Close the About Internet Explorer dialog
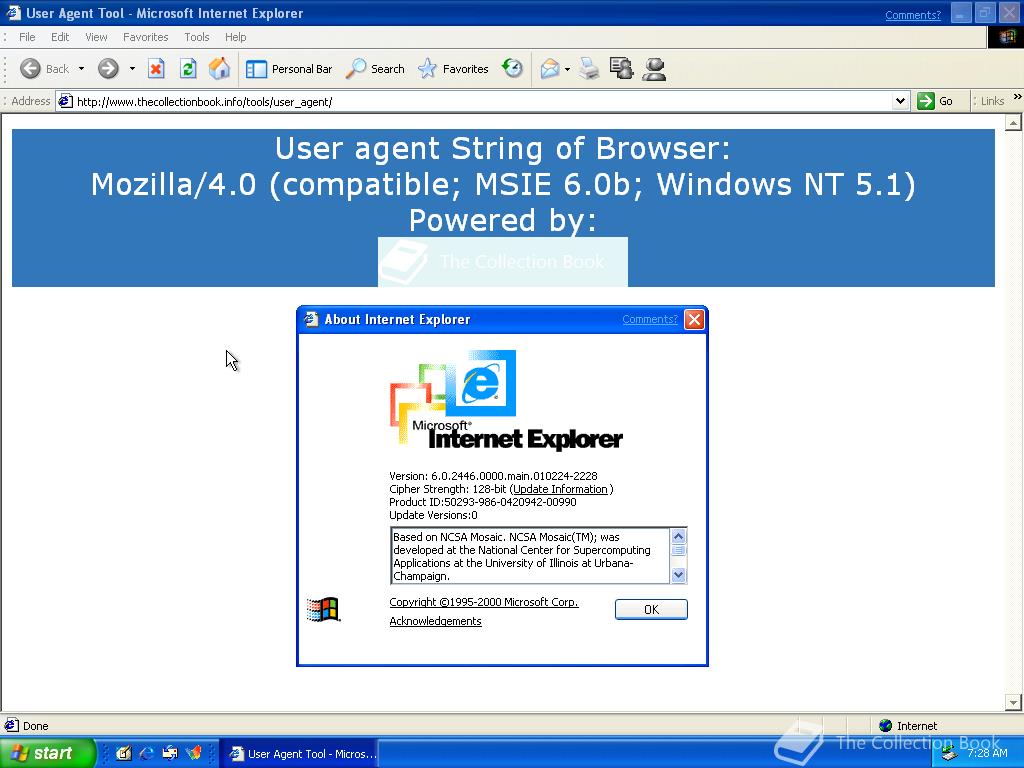1024x768 pixels. pos(694,319)
